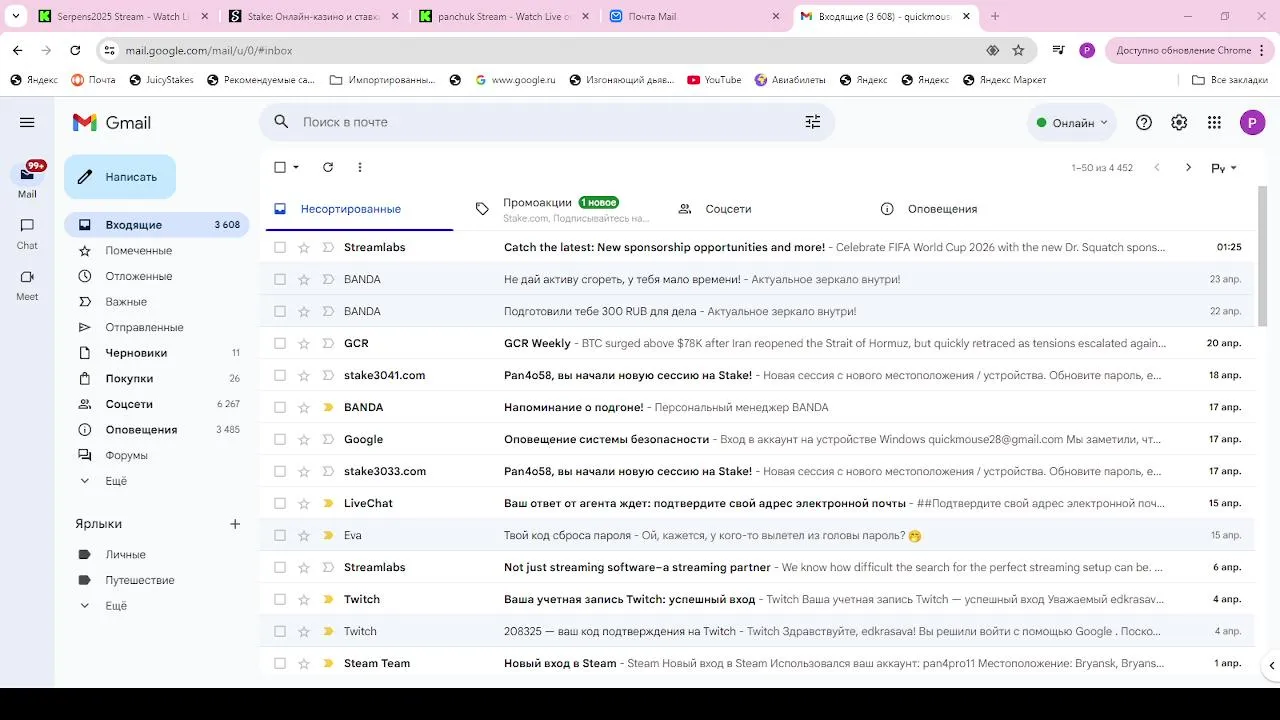Screen dimensions: 1280x720
Task: Open Google apps grid
Action: coord(1214,122)
